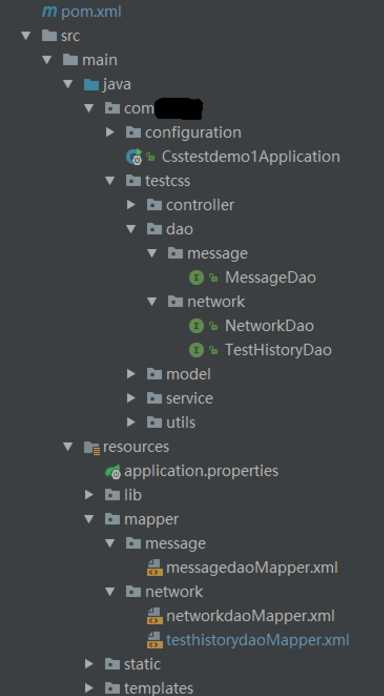Select testhistorydaoMapper.xml file

coord(257,640)
